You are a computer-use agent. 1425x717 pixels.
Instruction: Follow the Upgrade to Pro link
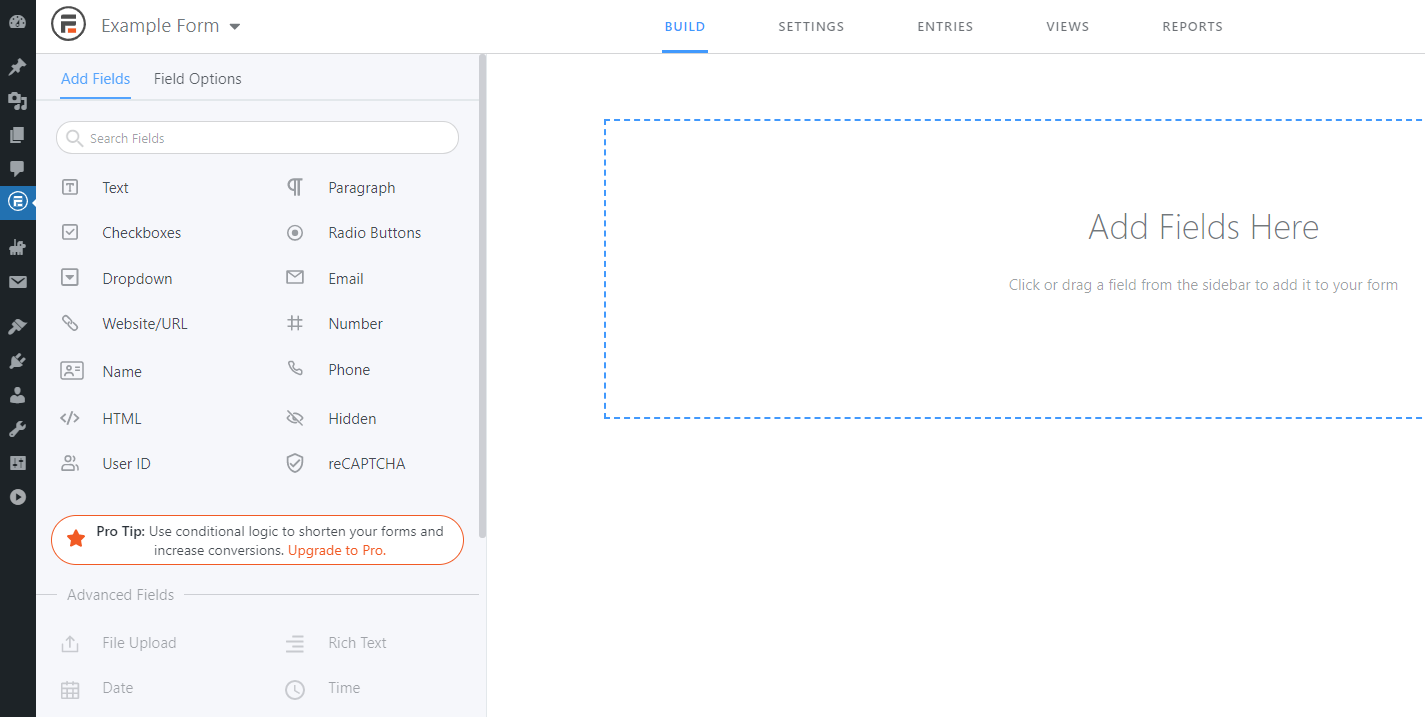[x=337, y=550]
